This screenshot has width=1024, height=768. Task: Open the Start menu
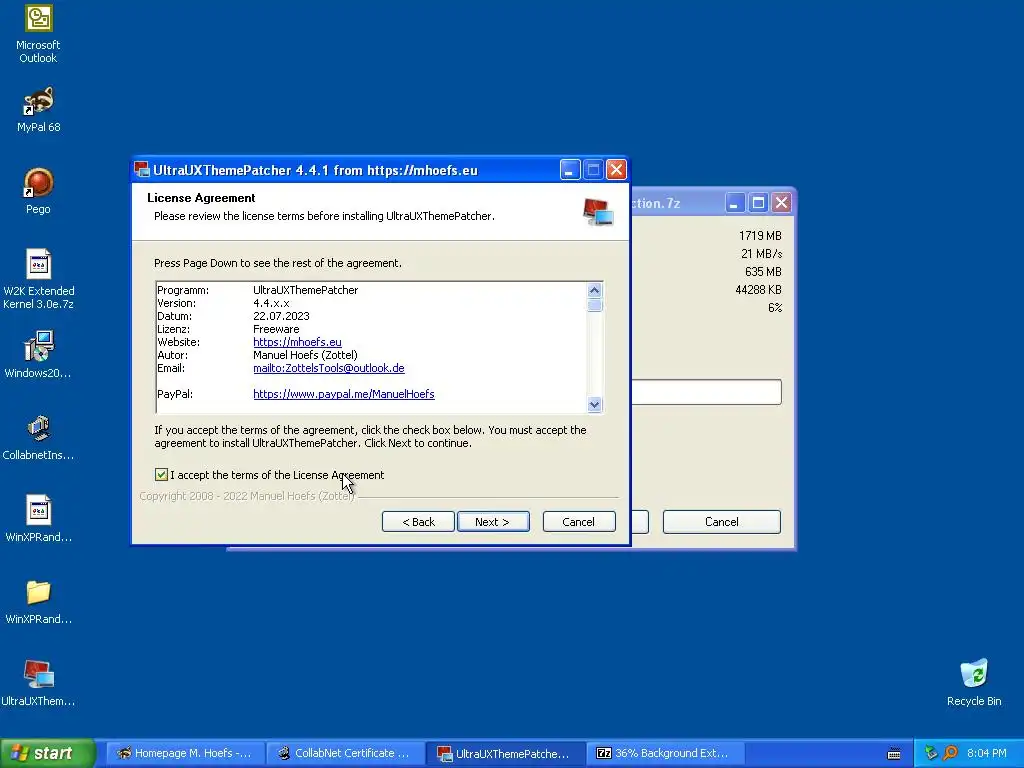48,754
